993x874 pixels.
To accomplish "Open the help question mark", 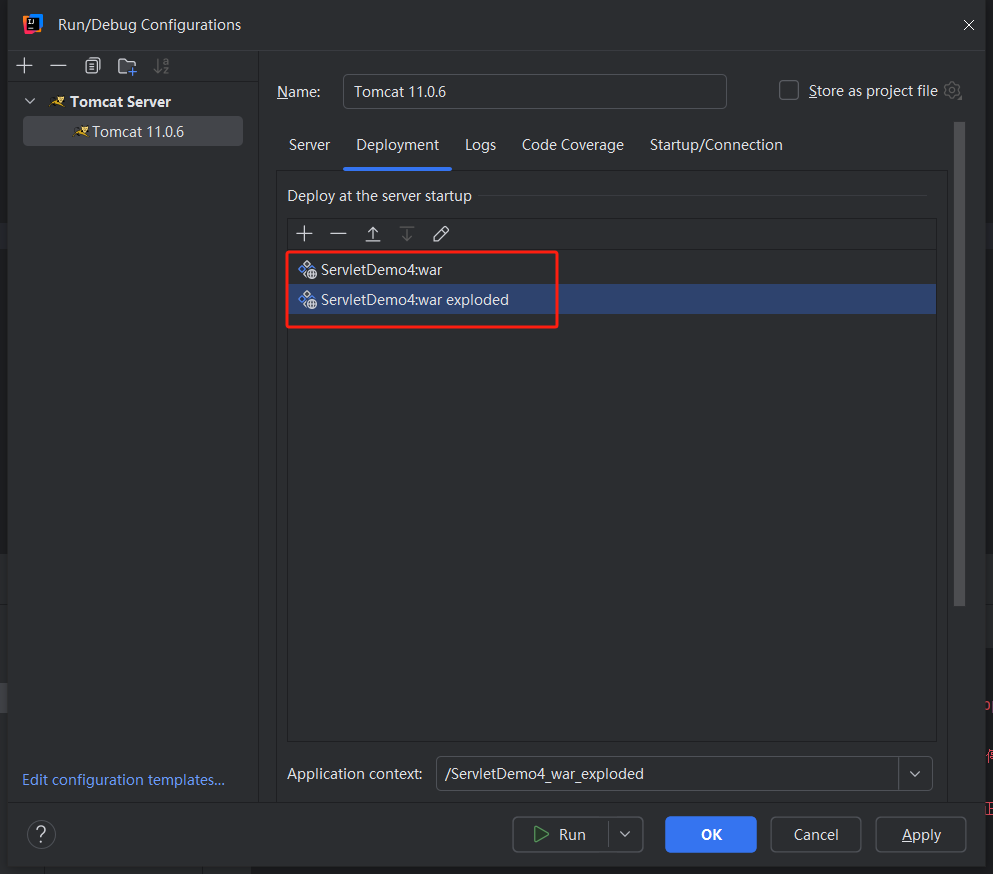I will coord(41,835).
